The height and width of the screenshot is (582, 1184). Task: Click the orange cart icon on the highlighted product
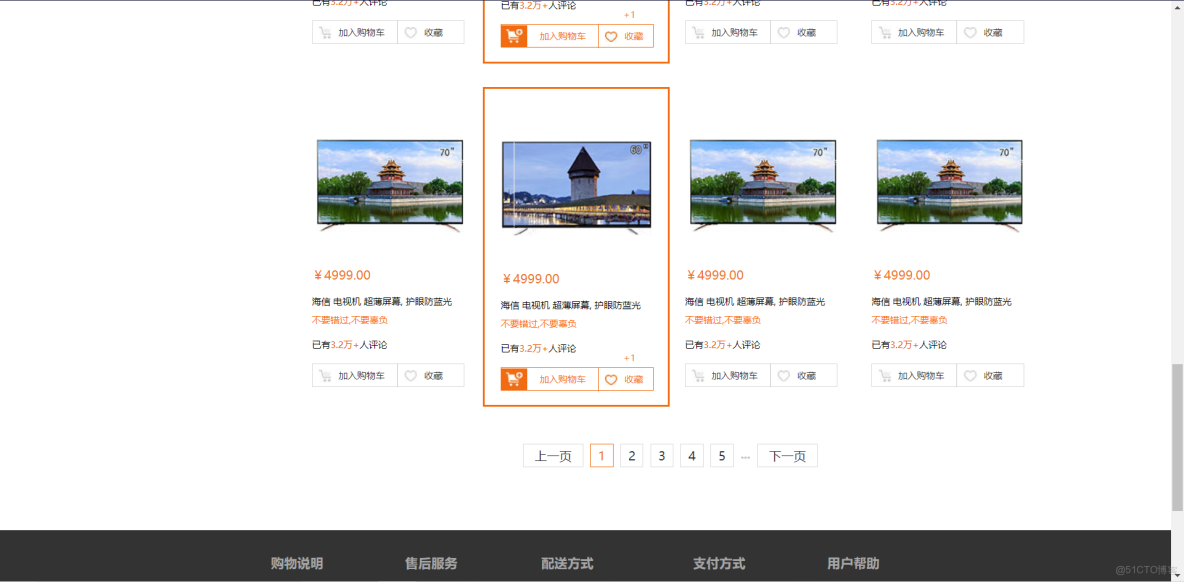click(513, 379)
